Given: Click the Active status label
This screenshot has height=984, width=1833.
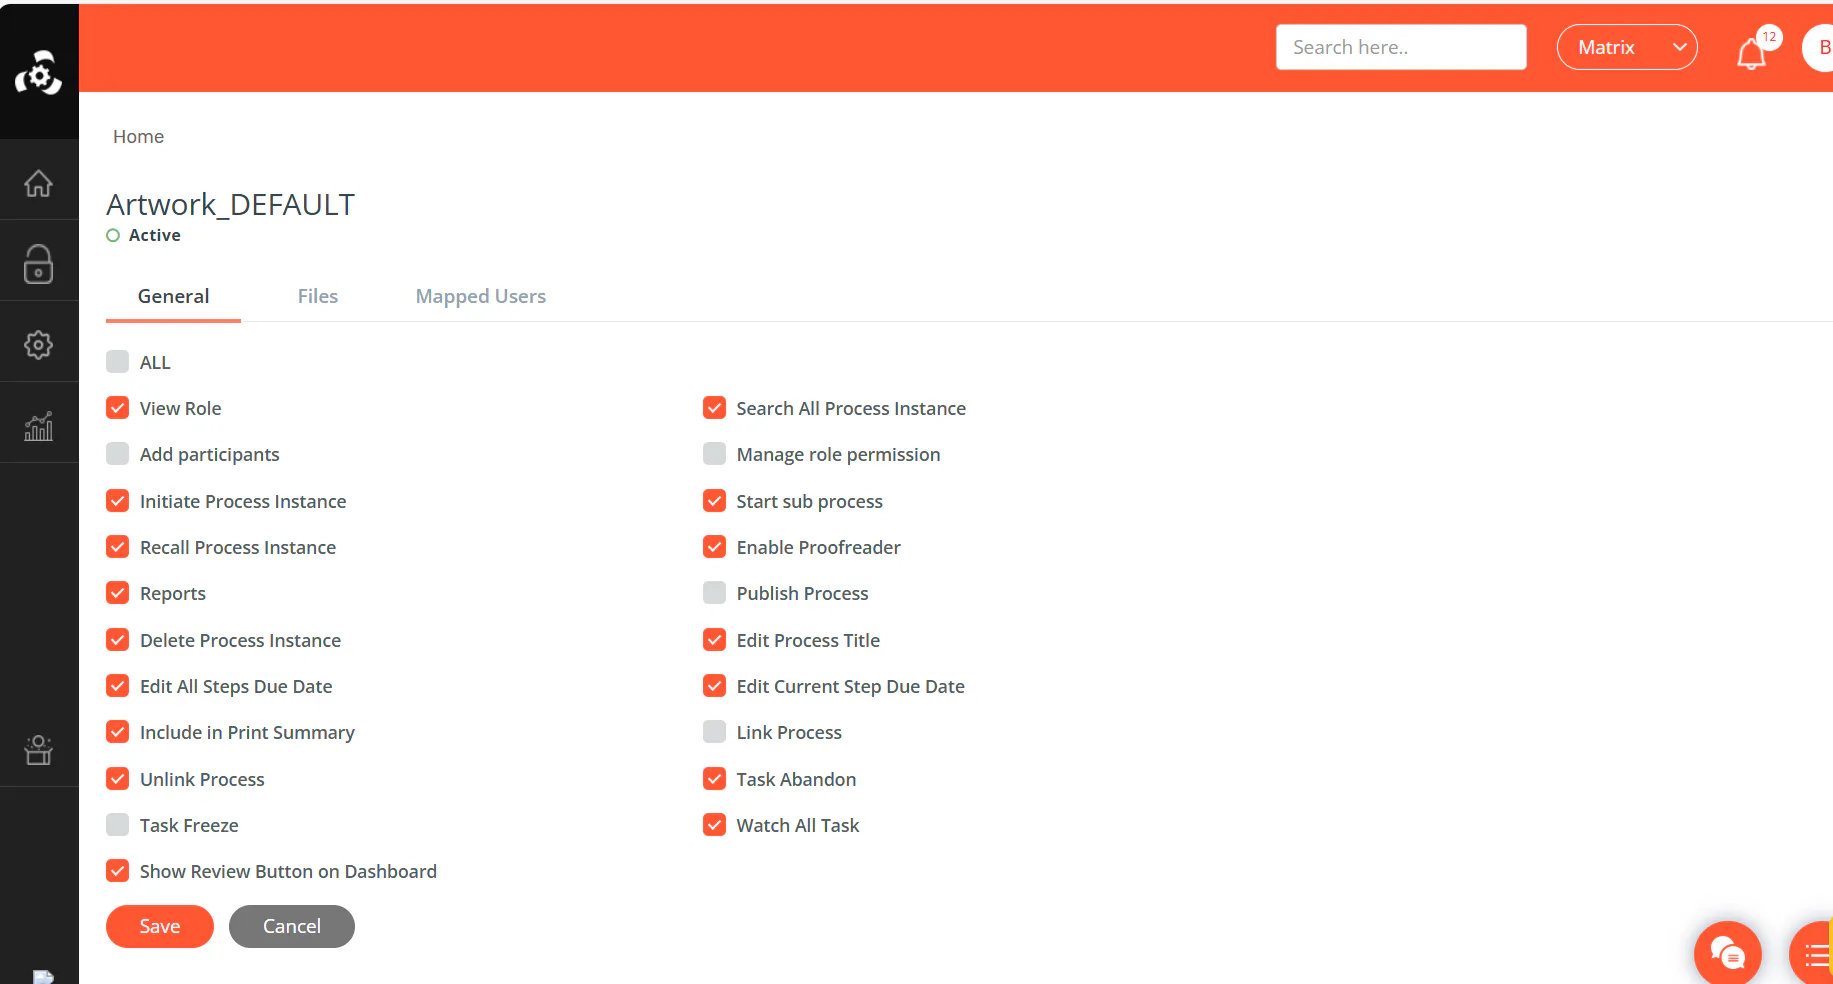Looking at the screenshot, I should (x=154, y=235).
